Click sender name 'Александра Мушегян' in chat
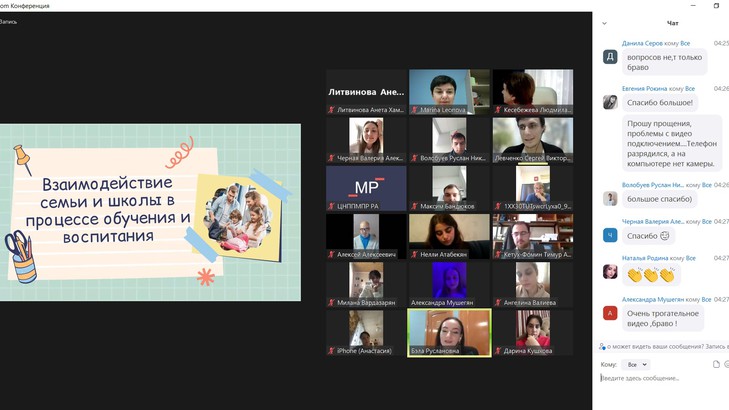729x410 pixels. click(x=653, y=299)
